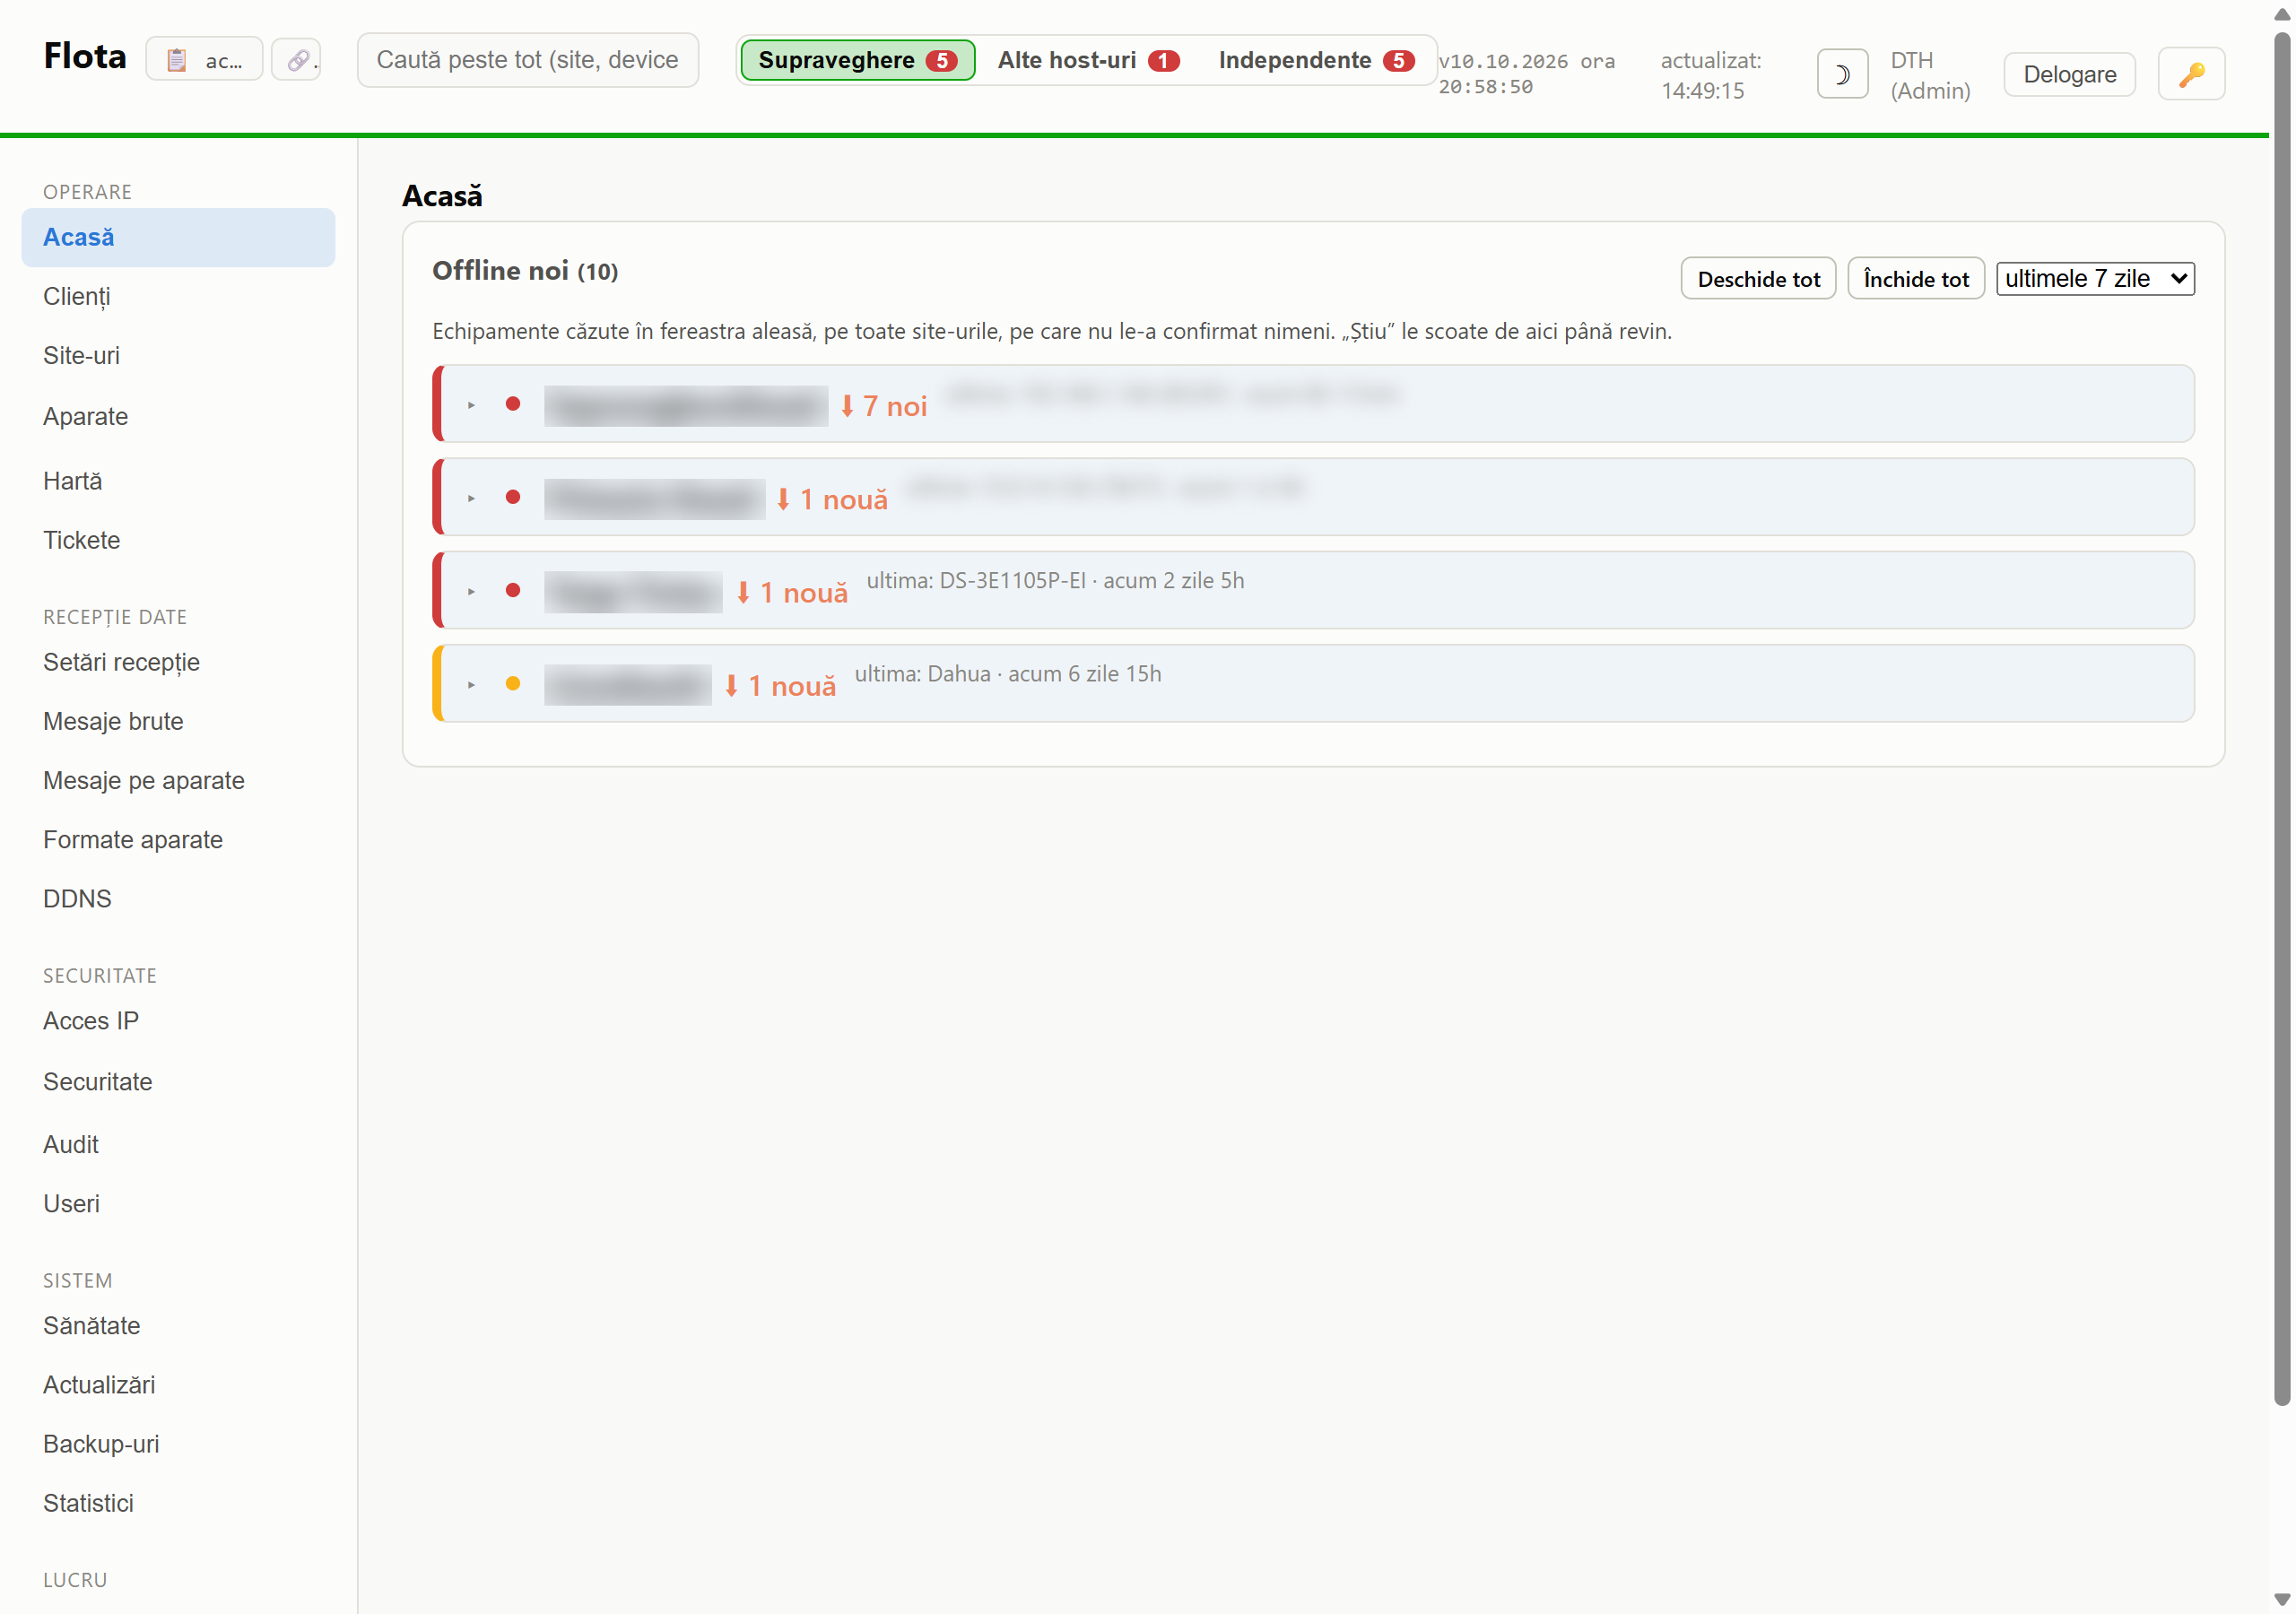Open Useri page
The width and height of the screenshot is (2296, 1614).
[178, 1203]
